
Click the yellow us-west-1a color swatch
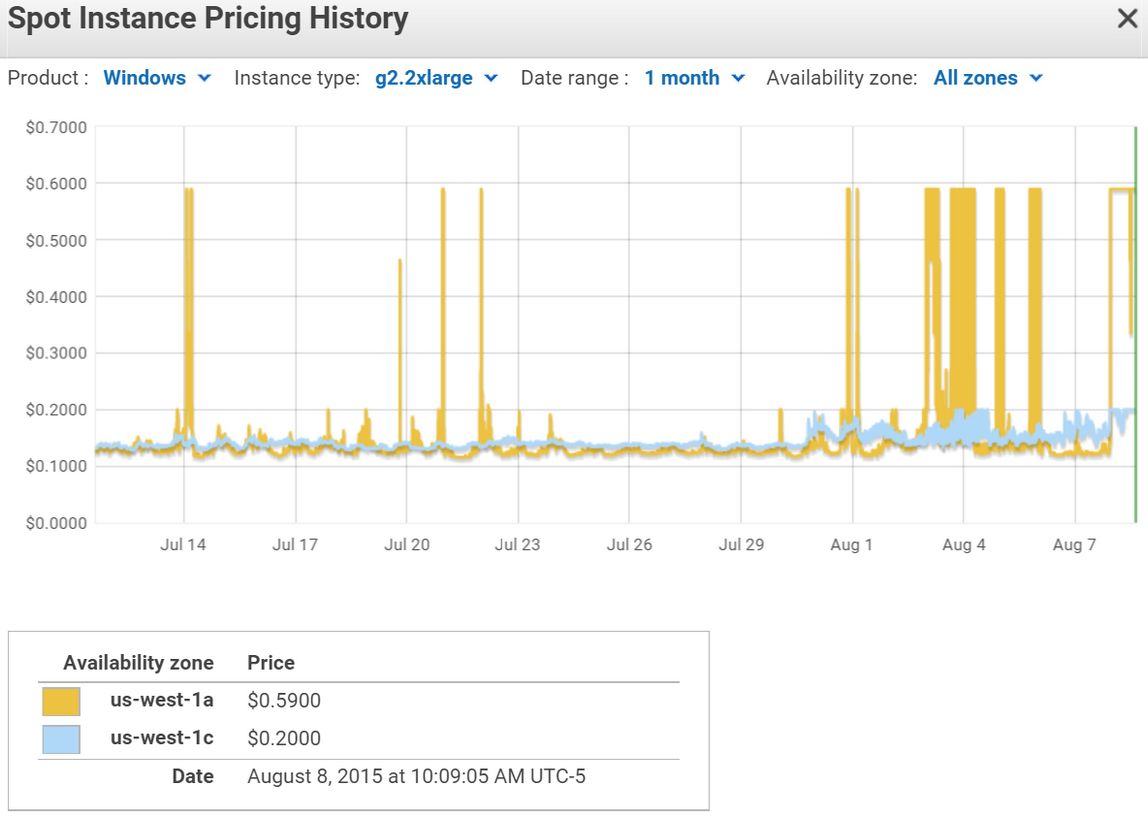click(61, 701)
